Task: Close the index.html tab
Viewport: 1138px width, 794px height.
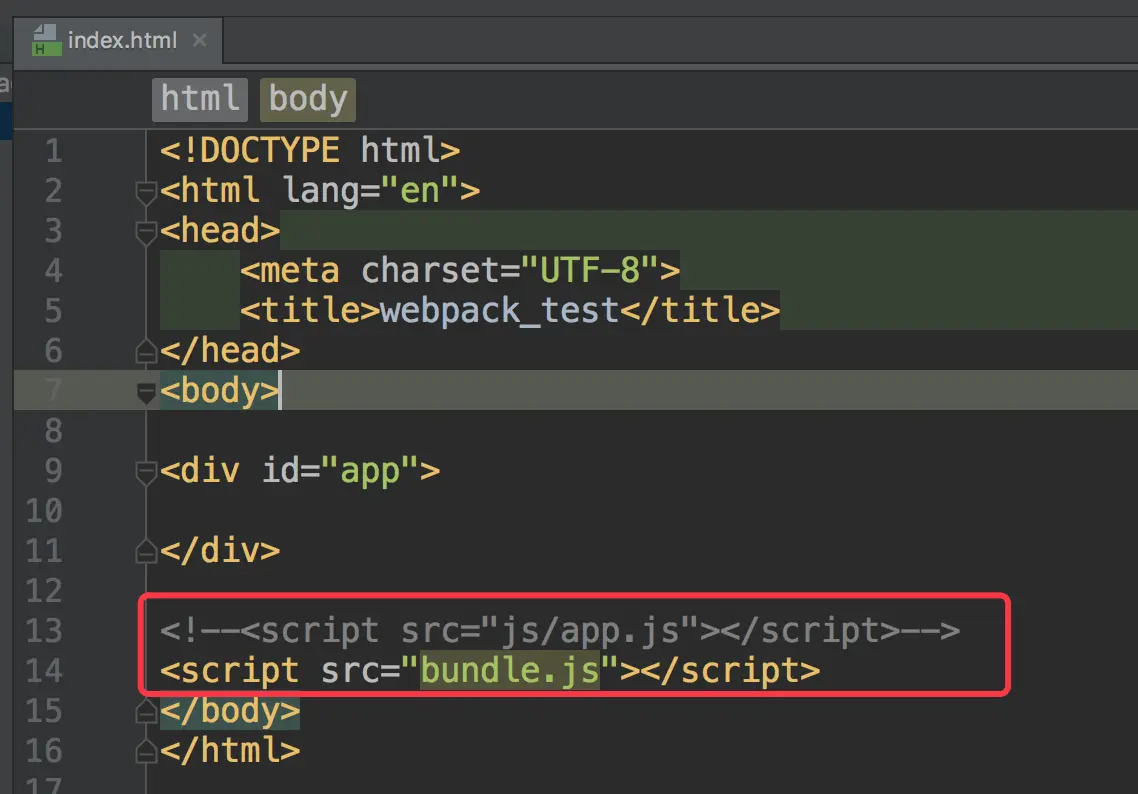Action: [x=200, y=41]
